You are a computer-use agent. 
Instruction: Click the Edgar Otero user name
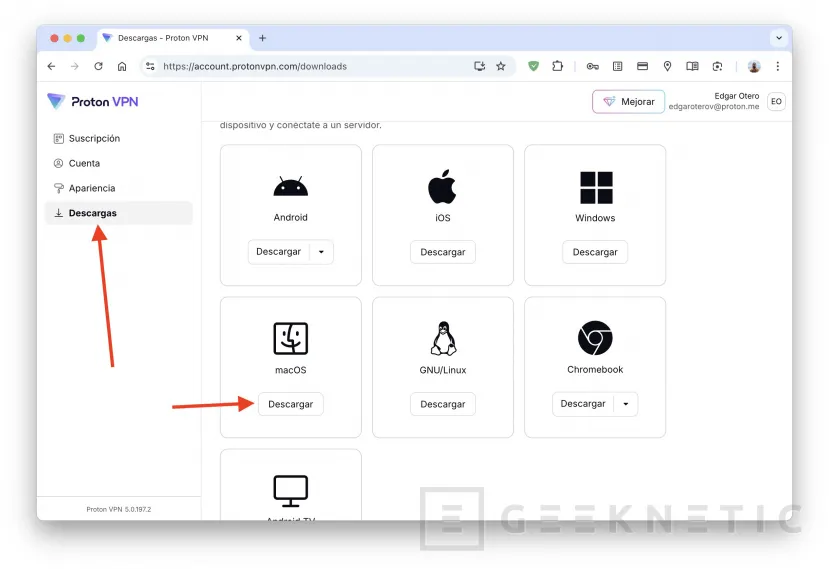(736, 96)
